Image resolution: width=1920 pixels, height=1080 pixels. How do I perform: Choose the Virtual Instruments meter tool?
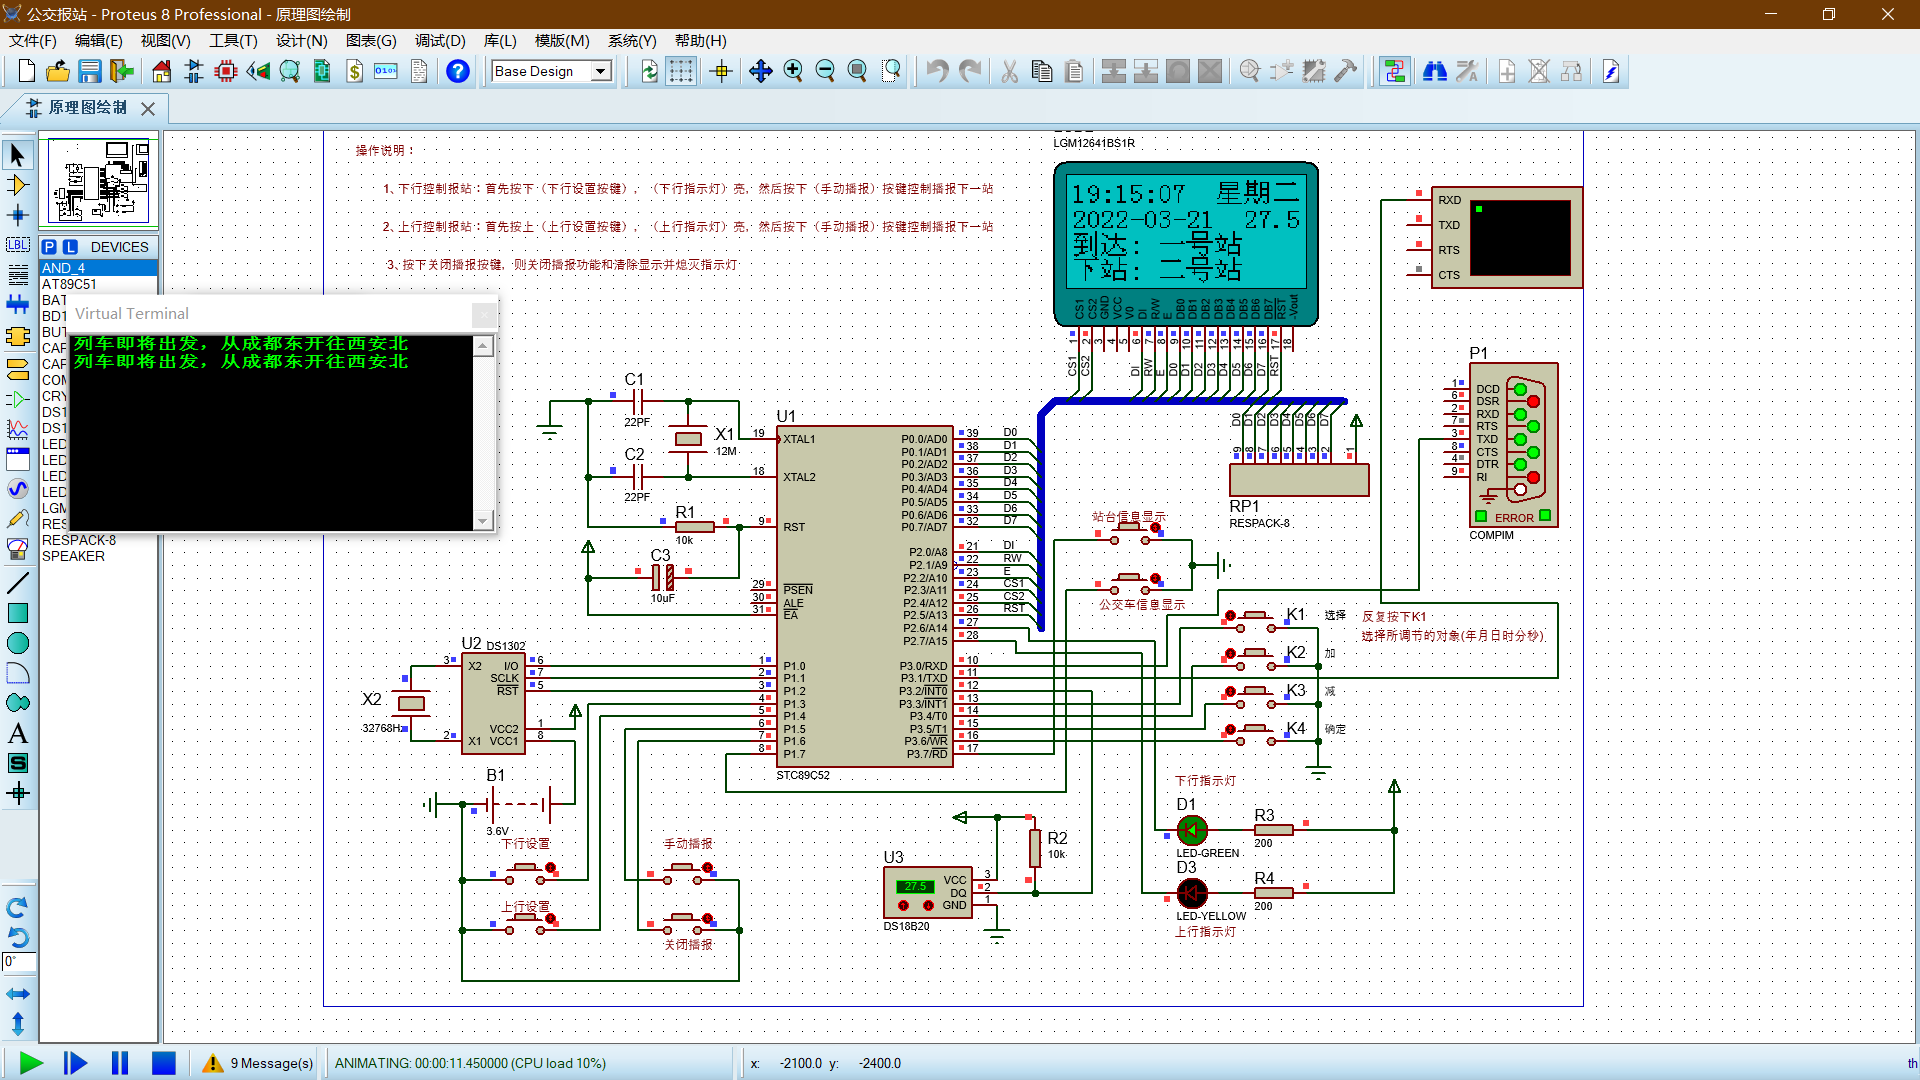(18, 549)
